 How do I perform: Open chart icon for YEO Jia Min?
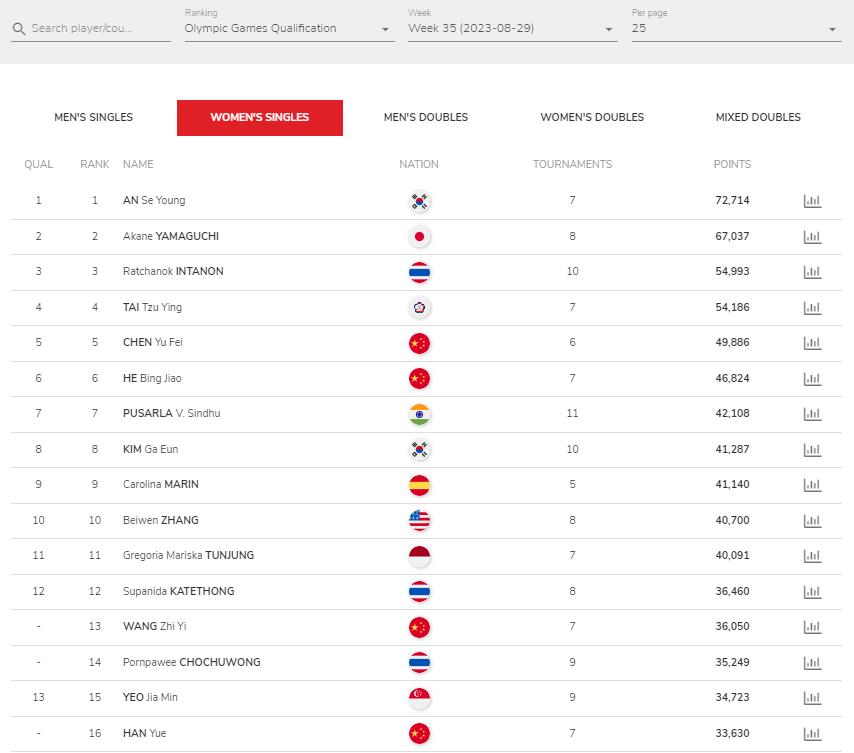pos(812,697)
